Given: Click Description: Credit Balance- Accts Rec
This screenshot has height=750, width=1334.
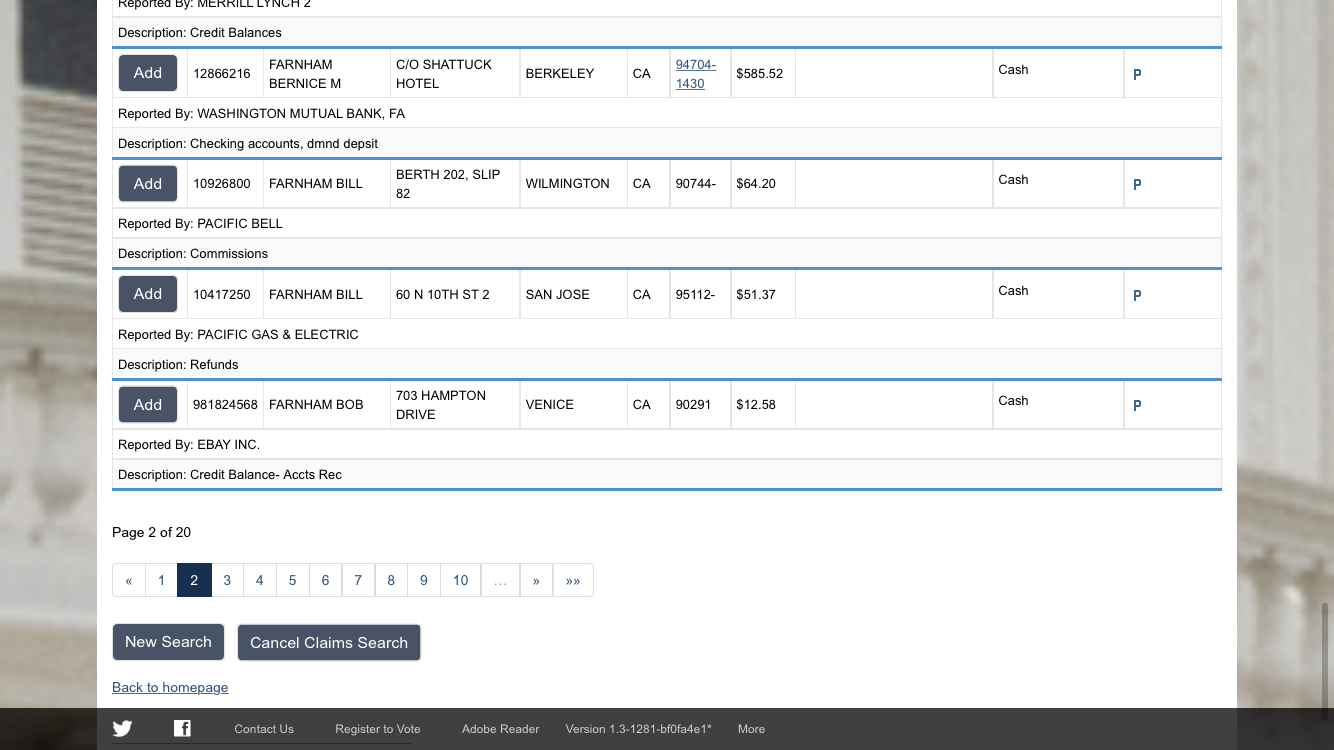Looking at the screenshot, I should (667, 474).
